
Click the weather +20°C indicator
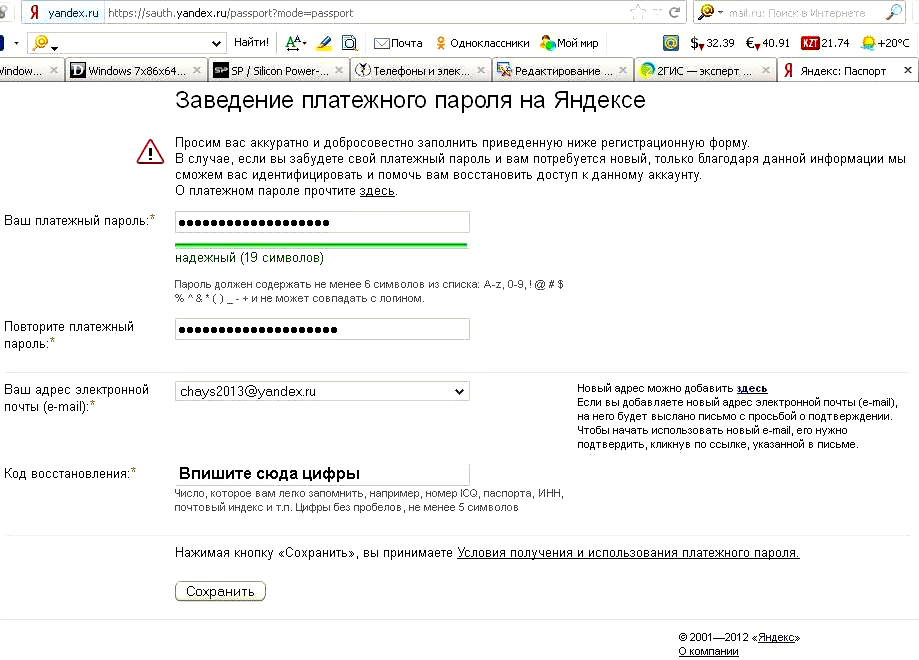click(x=886, y=43)
